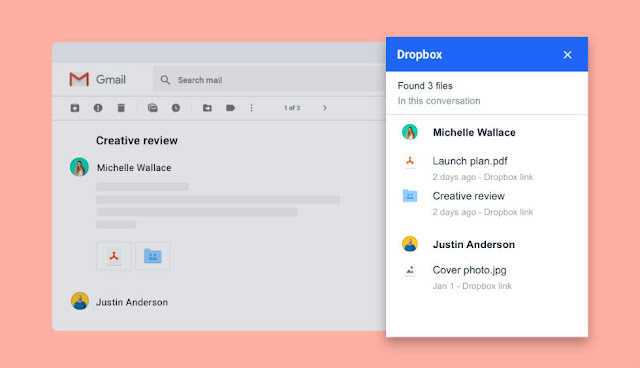Go to the next conversation using the chevron
640x368 pixels.
click(325, 108)
